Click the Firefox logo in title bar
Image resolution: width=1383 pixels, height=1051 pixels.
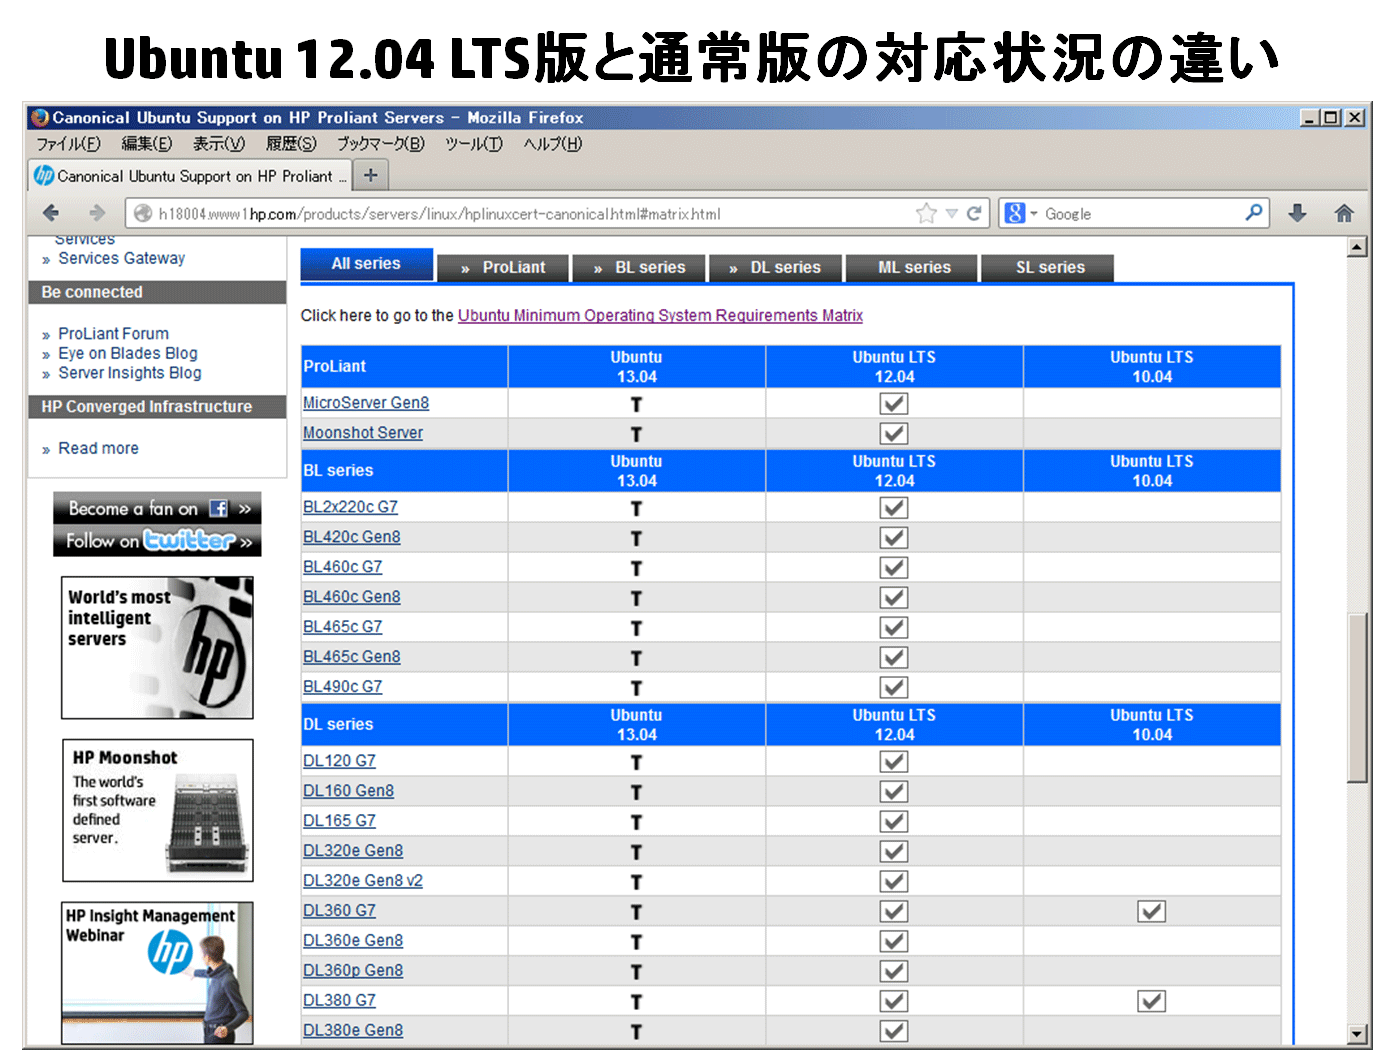coord(40,117)
